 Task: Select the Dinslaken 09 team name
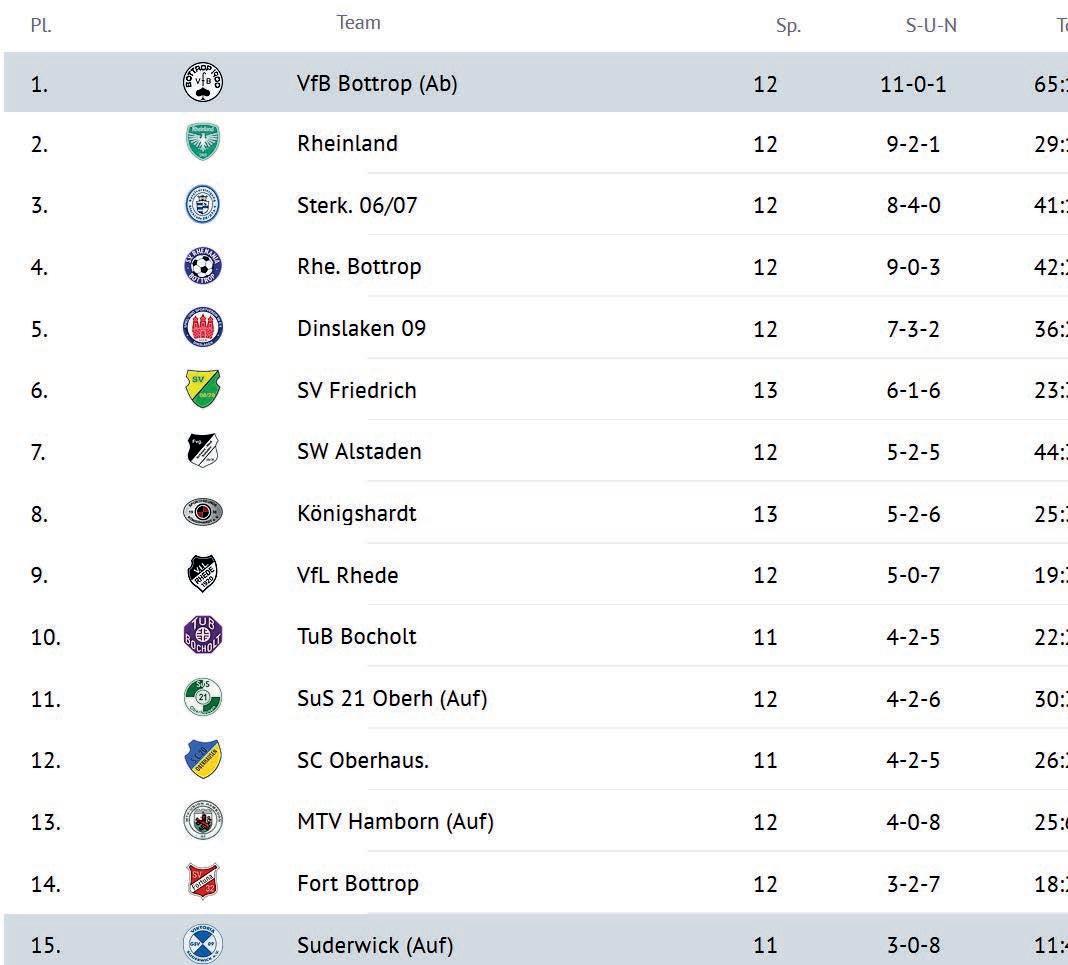click(361, 328)
